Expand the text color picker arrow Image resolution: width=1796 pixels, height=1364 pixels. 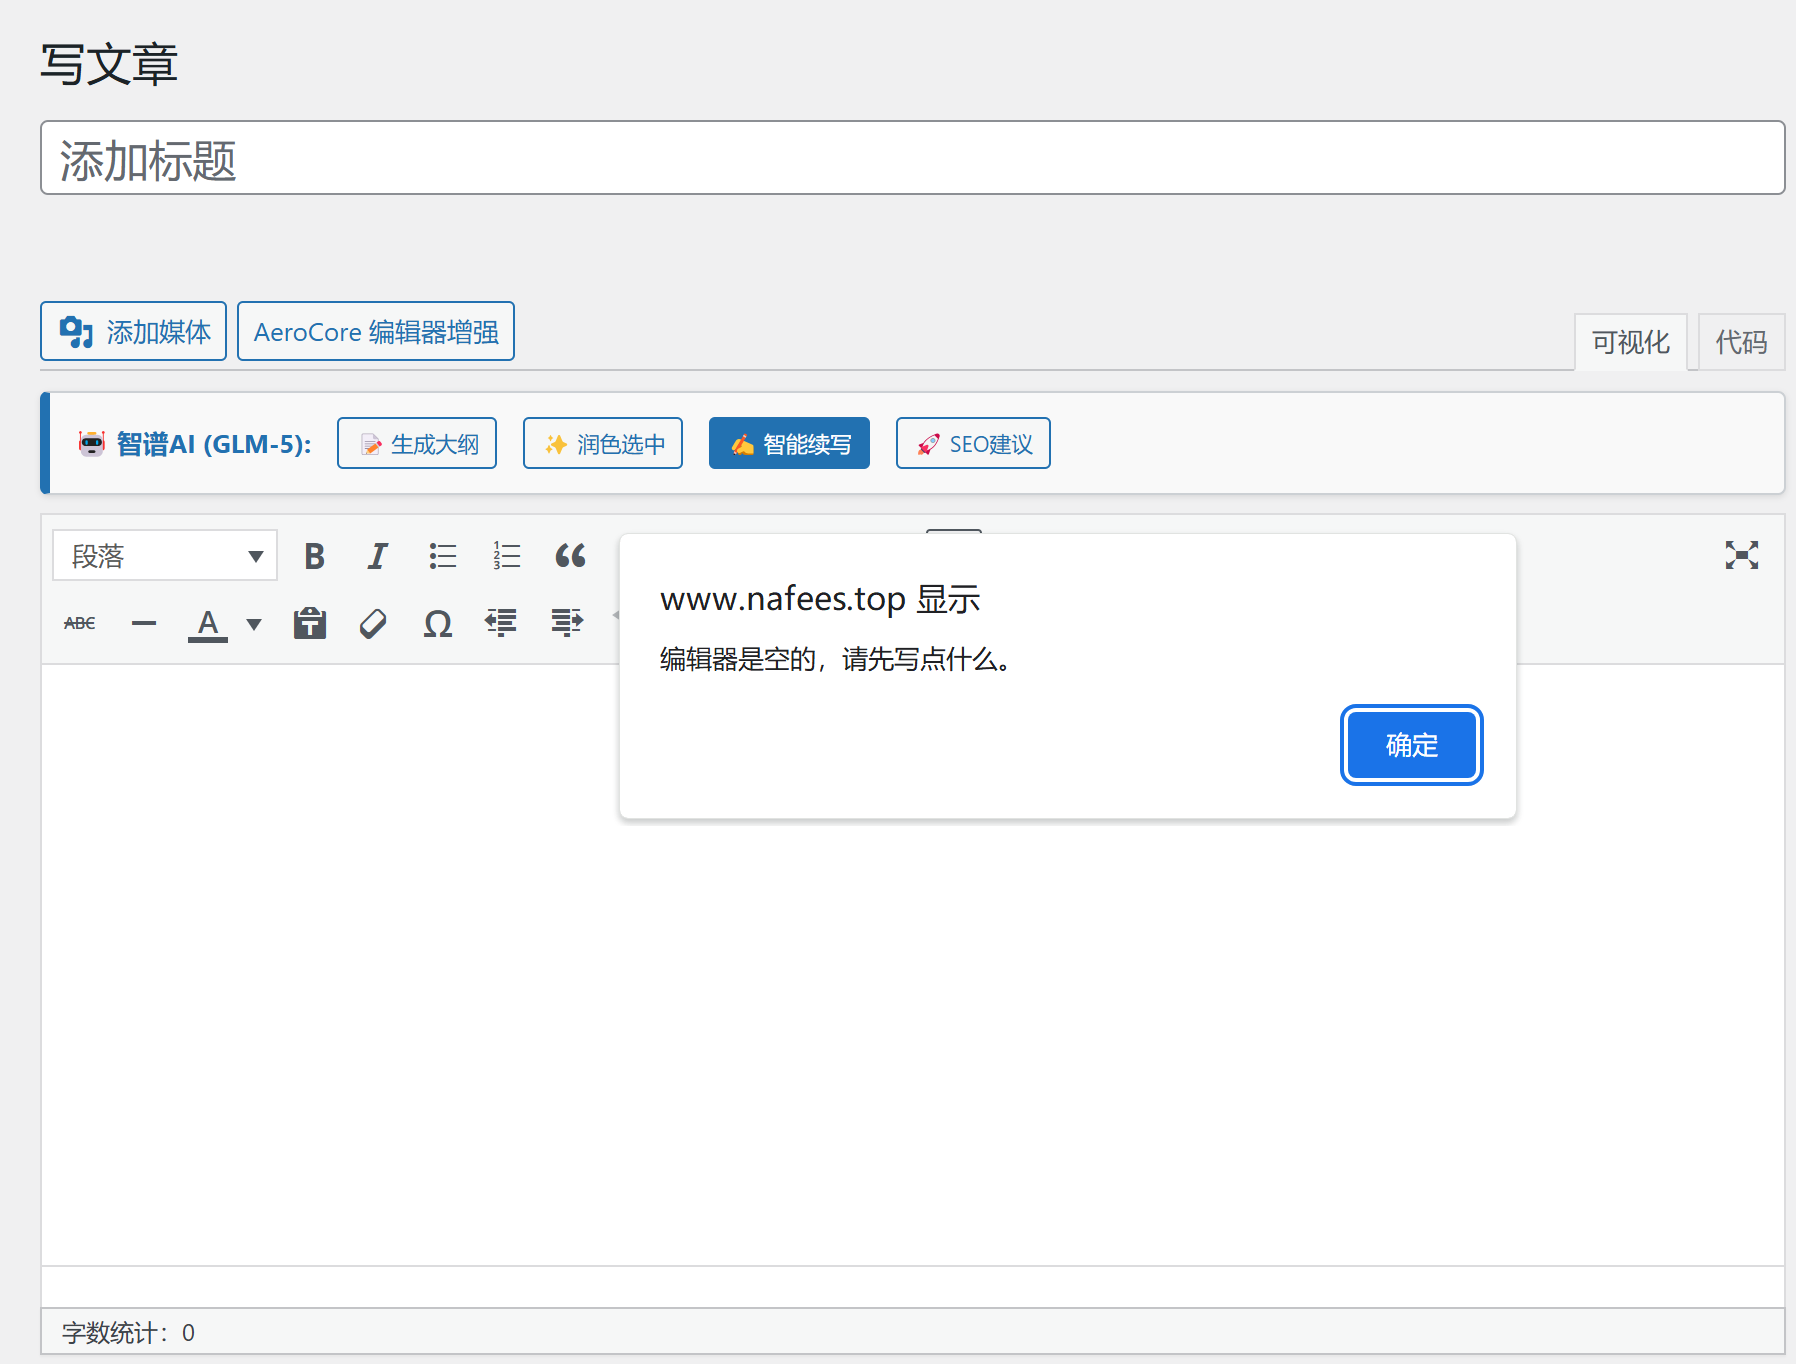click(254, 624)
